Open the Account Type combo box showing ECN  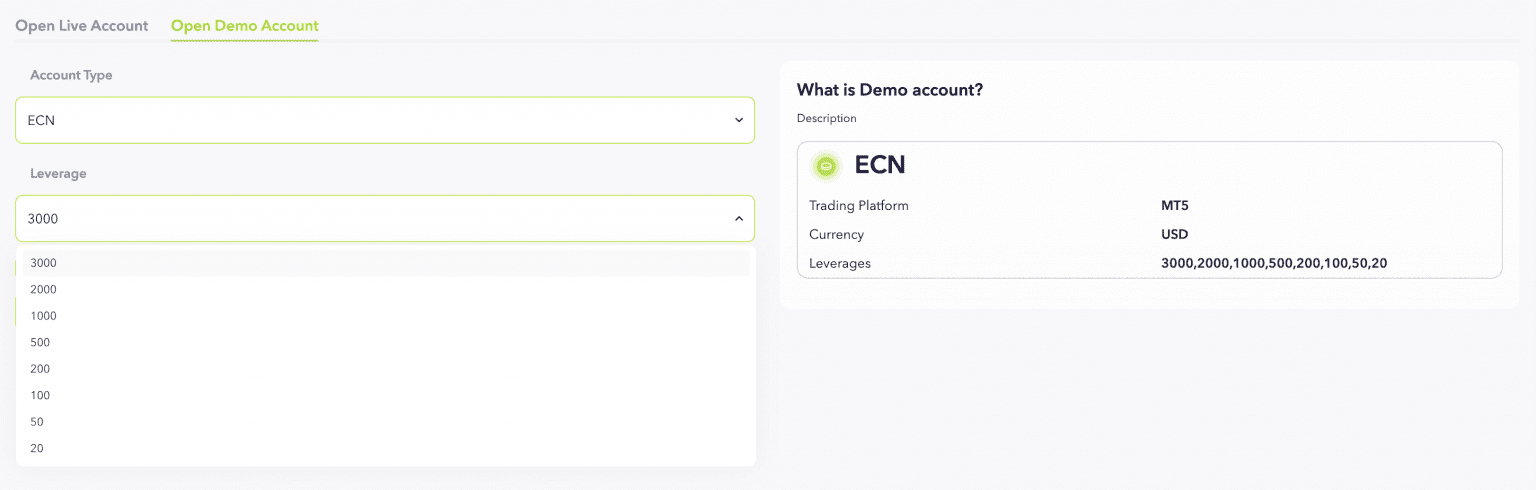pos(385,120)
